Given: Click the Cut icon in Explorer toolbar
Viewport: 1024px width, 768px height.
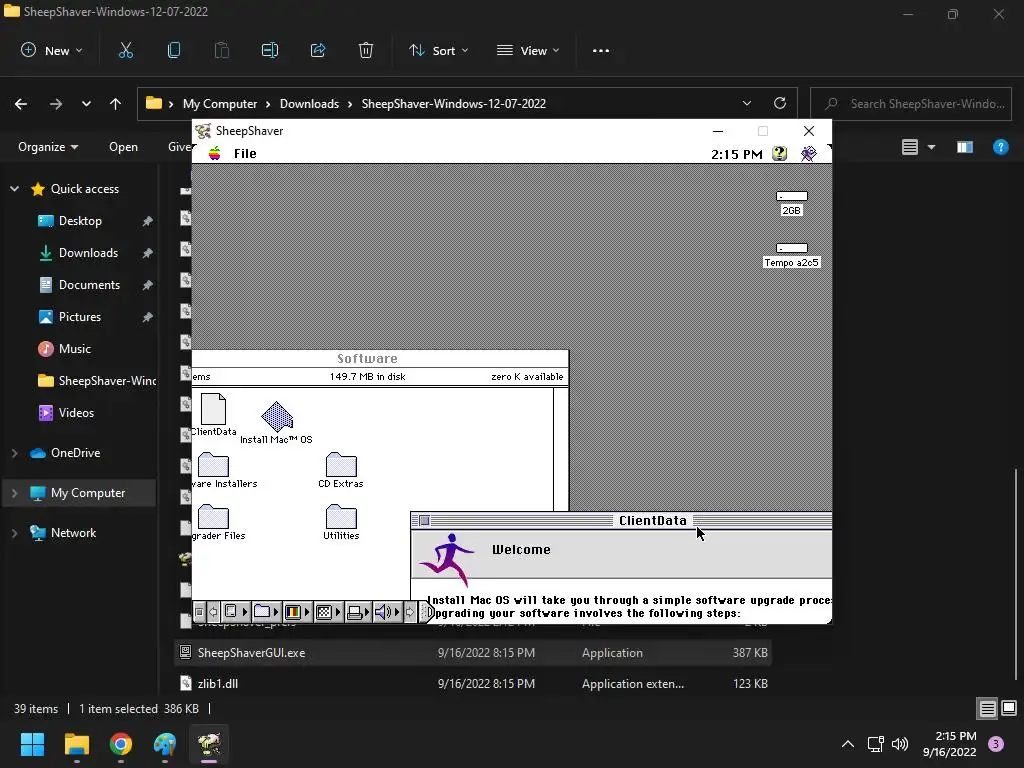Looking at the screenshot, I should 125,50.
